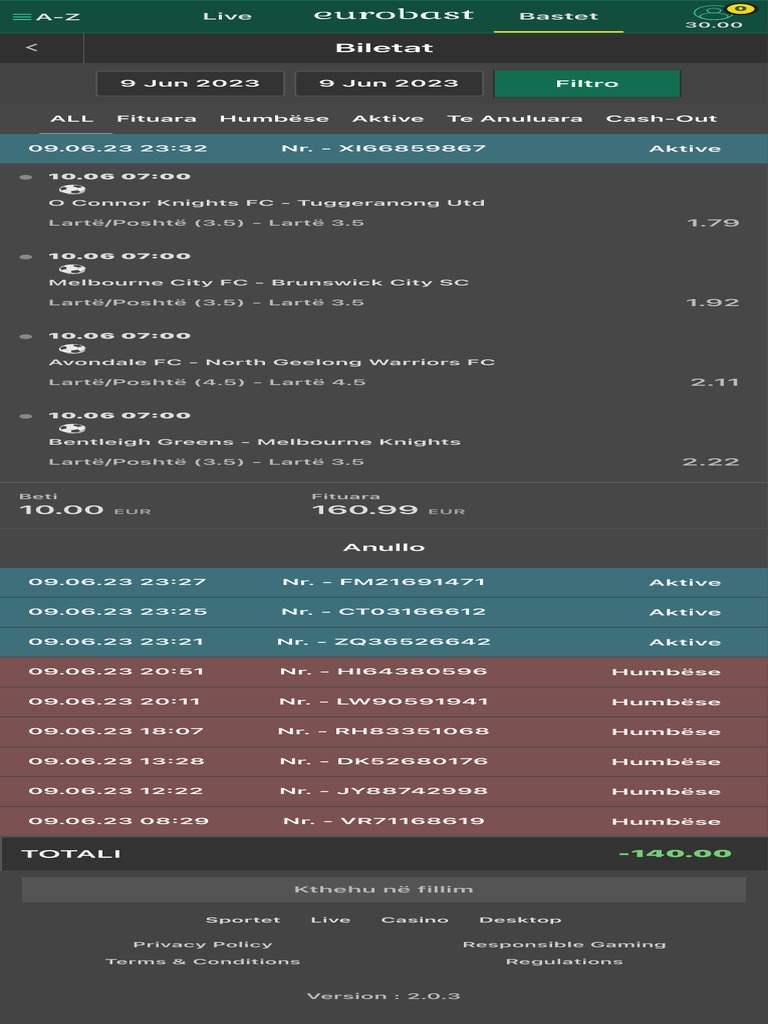This screenshot has height=1024, width=768.
Task: Click the eurobast logo
Action: 393,15
